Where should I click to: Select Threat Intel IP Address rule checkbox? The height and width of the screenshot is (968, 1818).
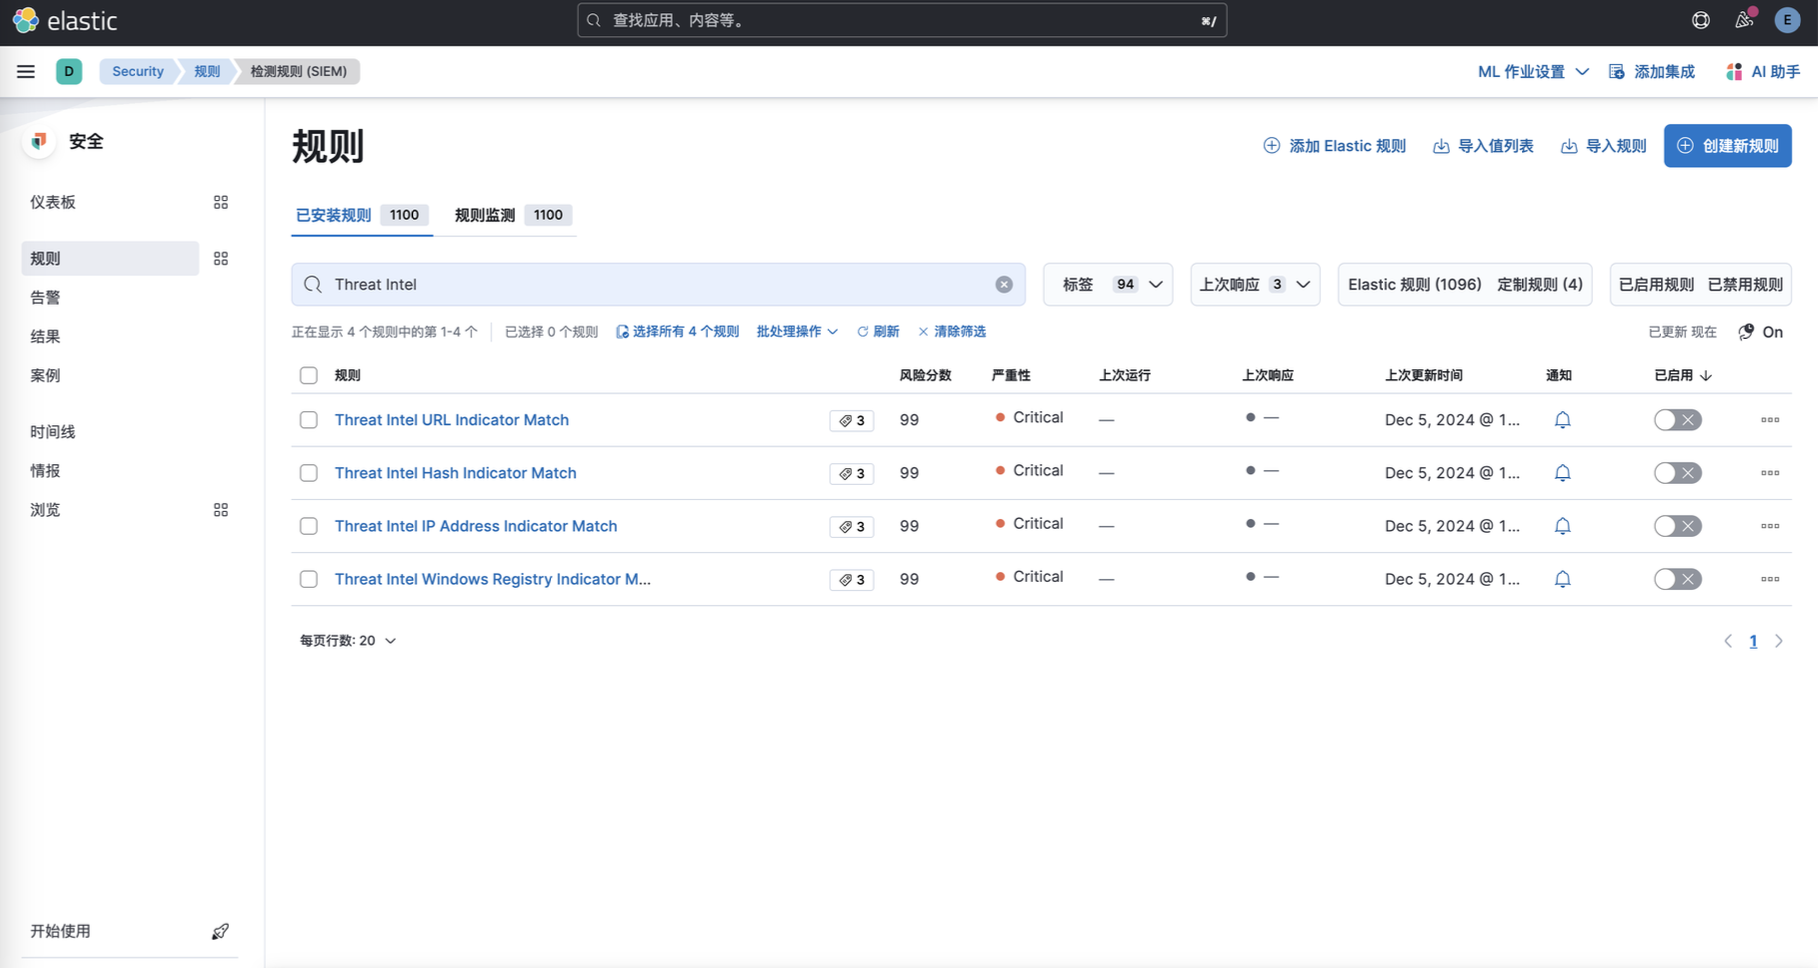tap(309, 526)
